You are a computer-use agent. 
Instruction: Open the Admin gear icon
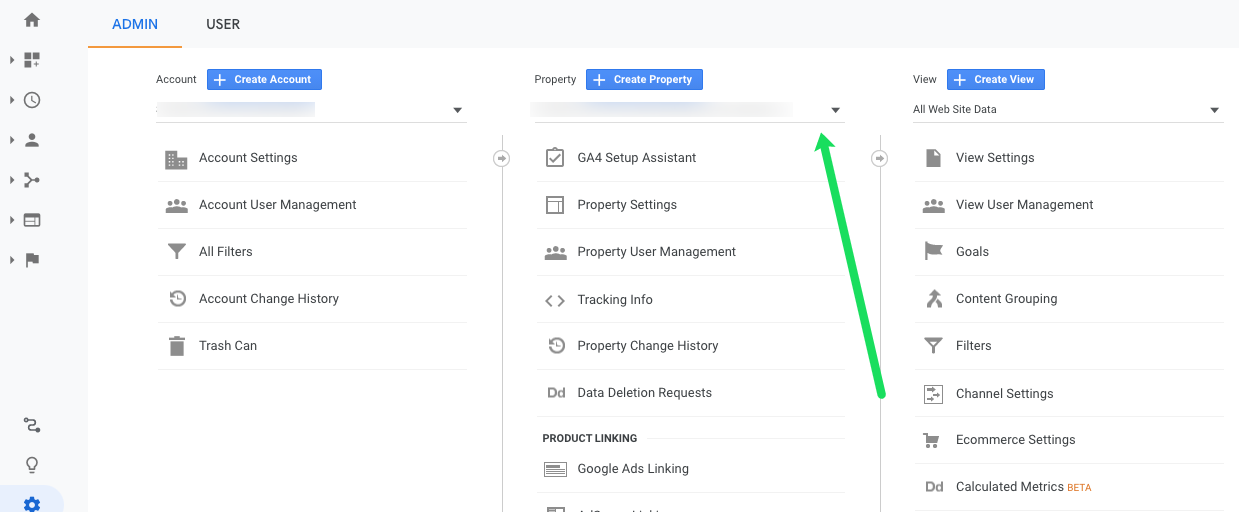pyautogui.click(x=32, y=504)
